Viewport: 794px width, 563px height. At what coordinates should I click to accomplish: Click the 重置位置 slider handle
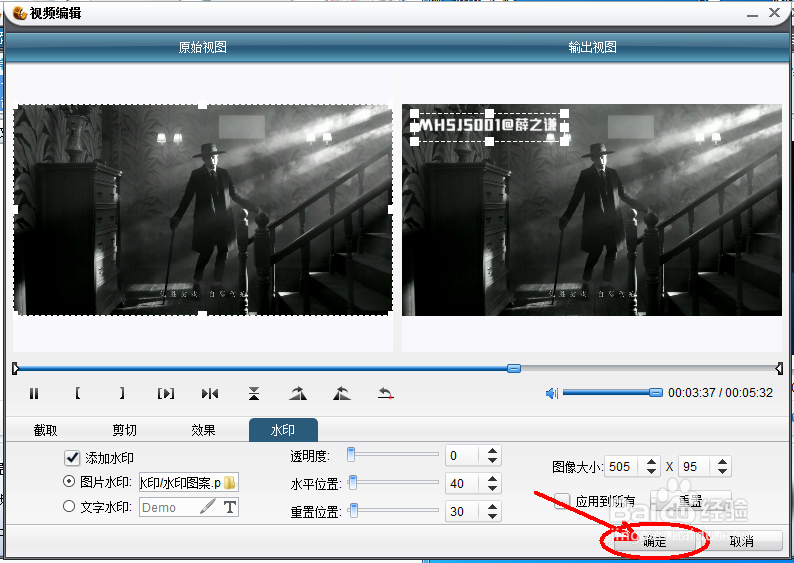354,510
